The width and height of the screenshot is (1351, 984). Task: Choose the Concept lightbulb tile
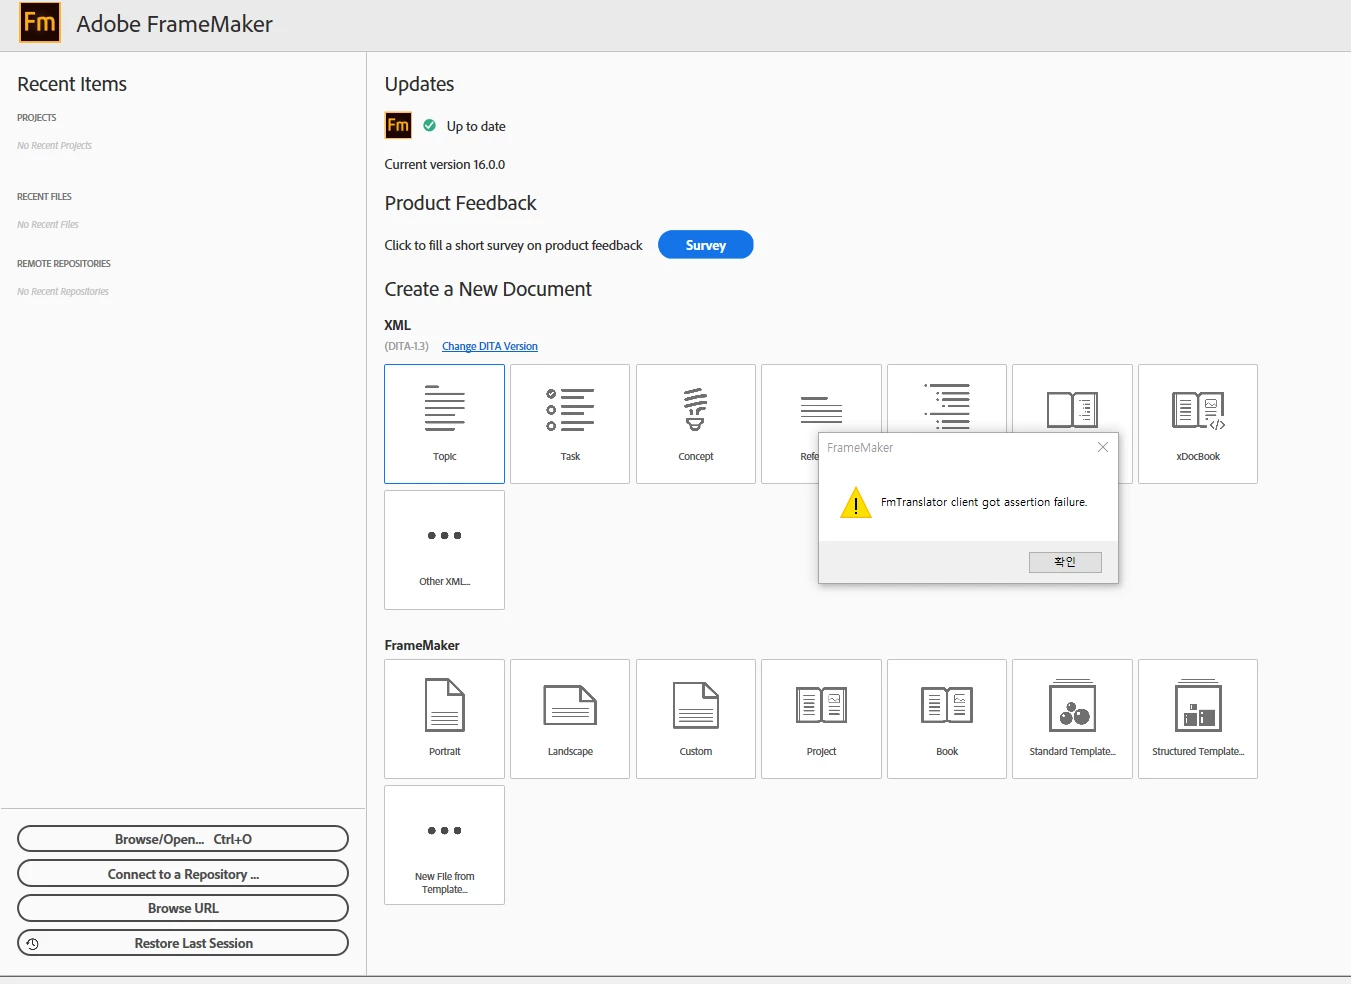tap(696, 423)
